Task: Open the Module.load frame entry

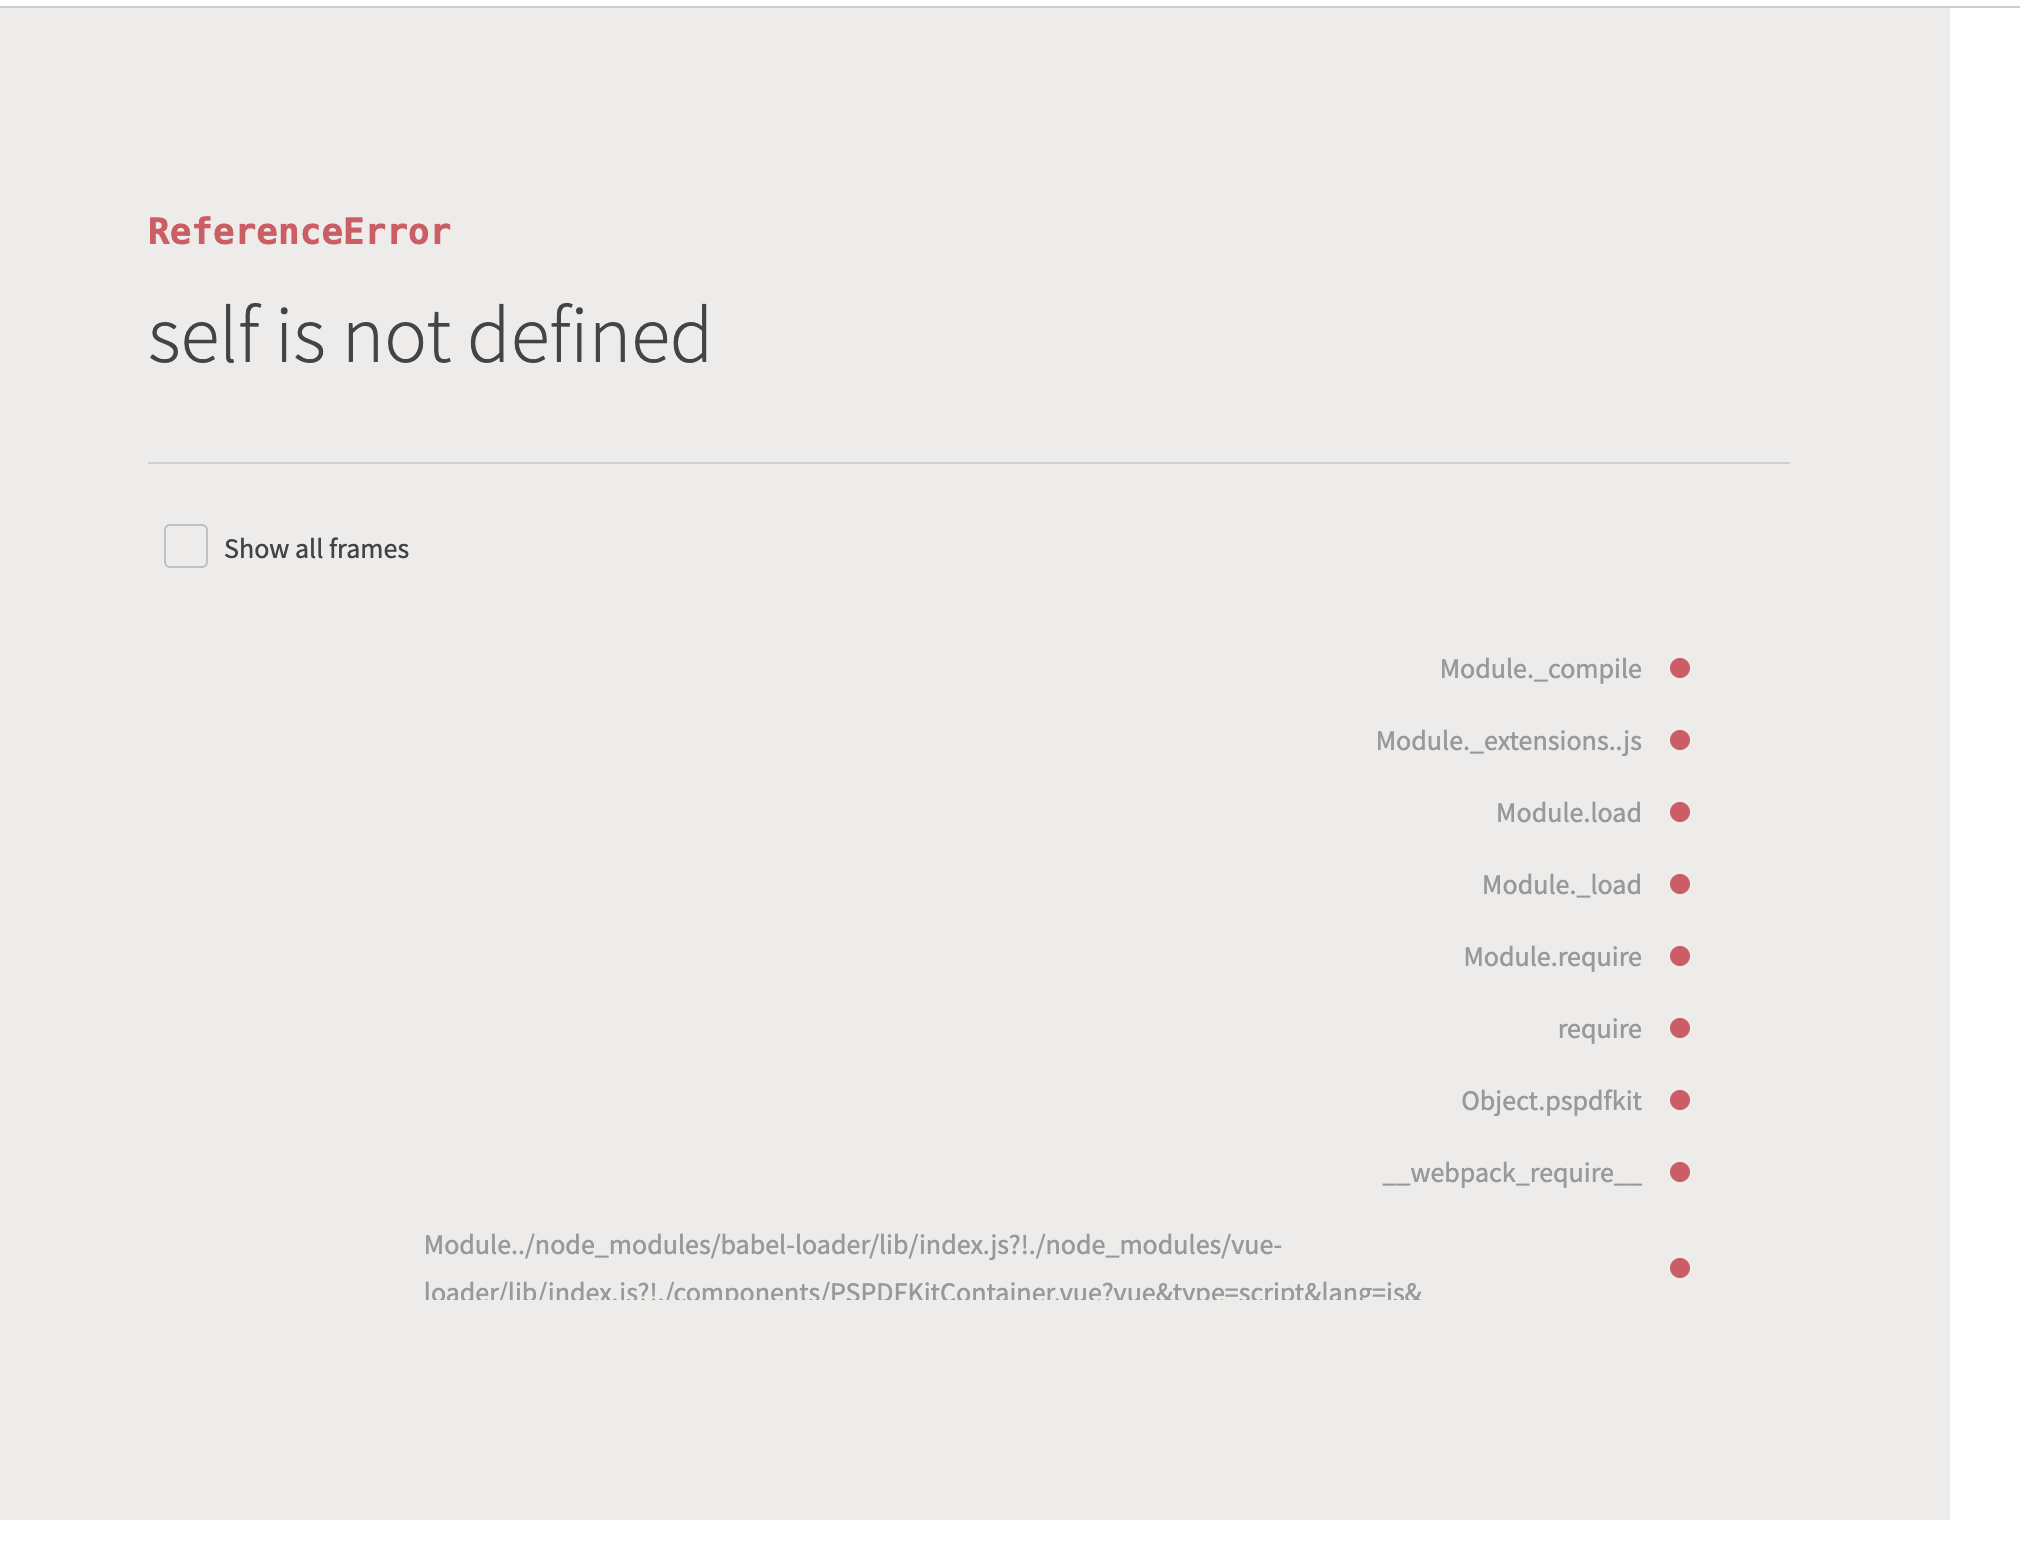Action: pos(1568,812)
